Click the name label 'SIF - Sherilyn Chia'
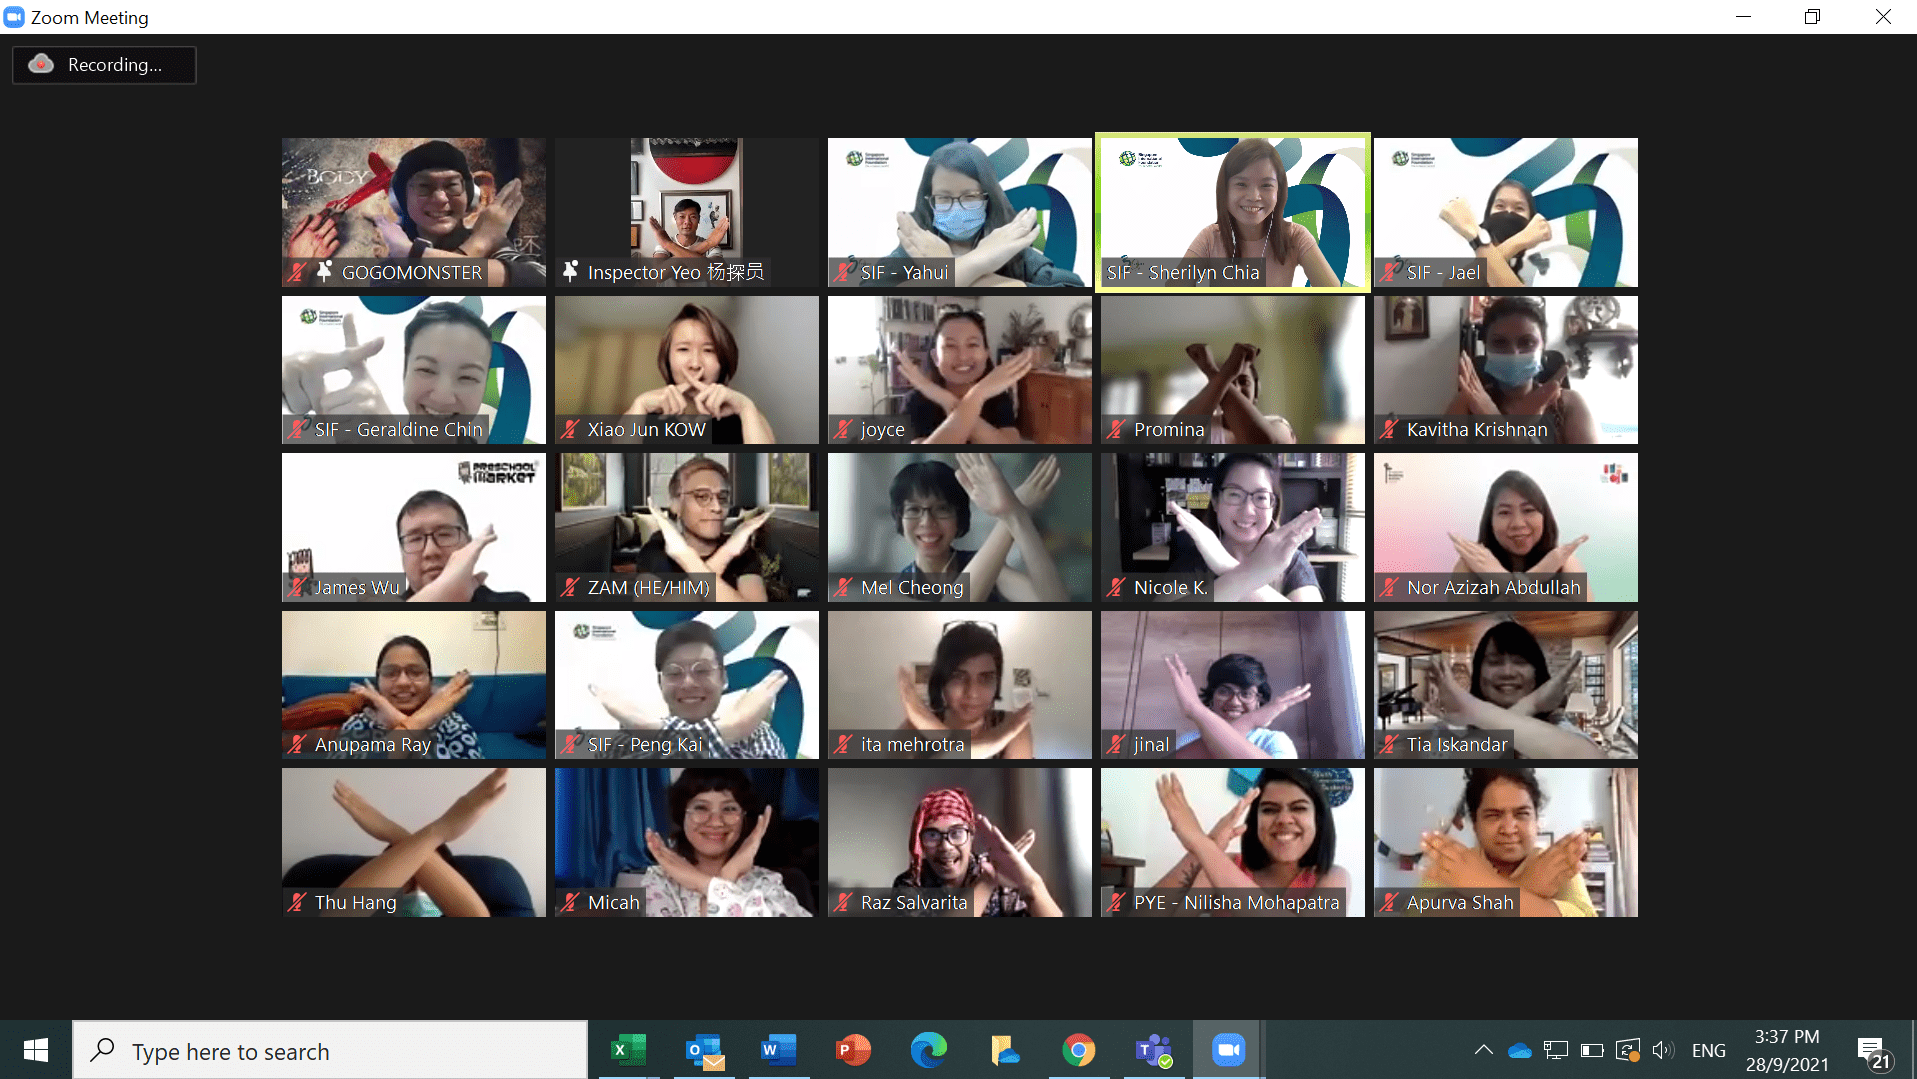The width and height of the screenshot is (1917, 1079). 1183,272
